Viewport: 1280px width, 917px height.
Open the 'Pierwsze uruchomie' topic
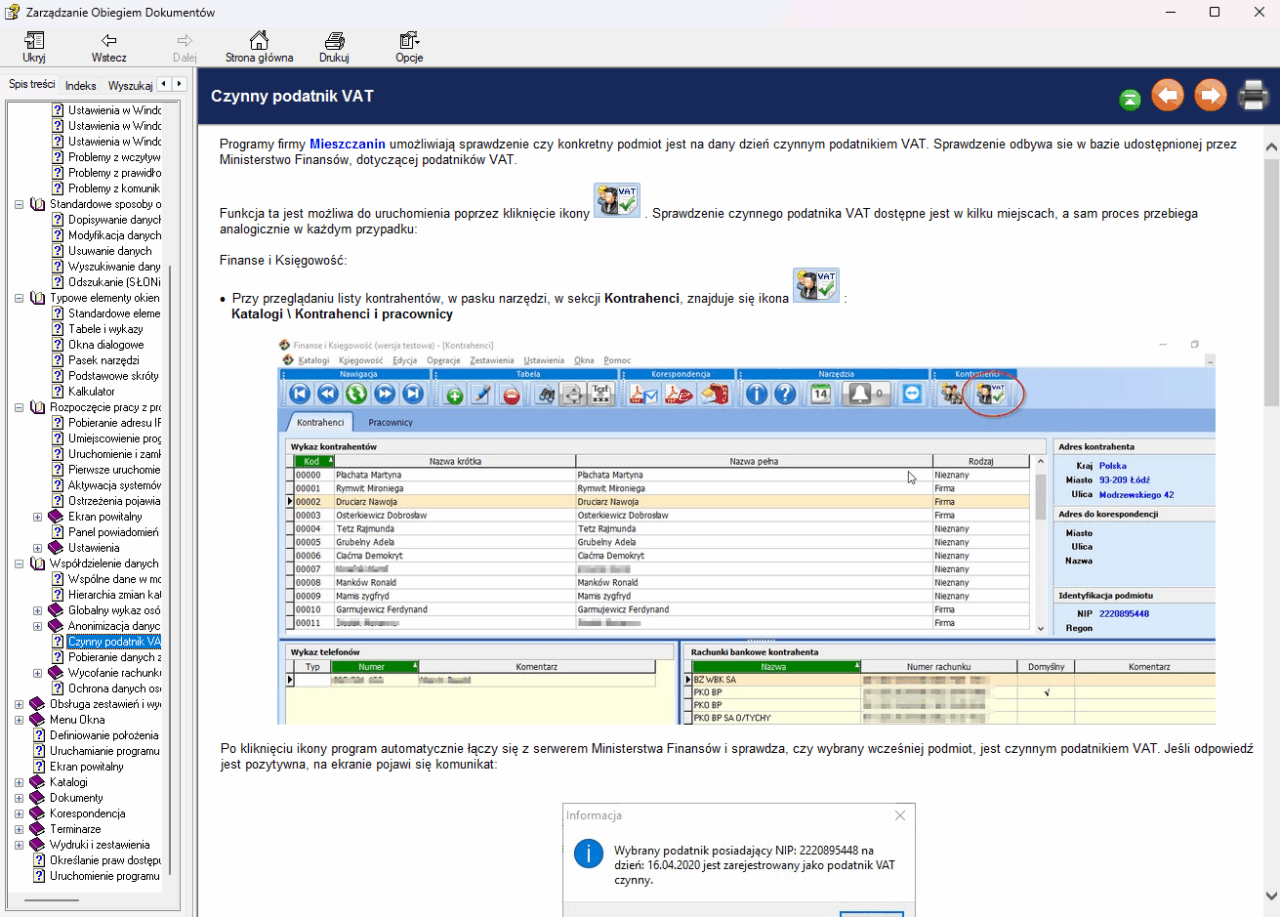pos(114,470)
